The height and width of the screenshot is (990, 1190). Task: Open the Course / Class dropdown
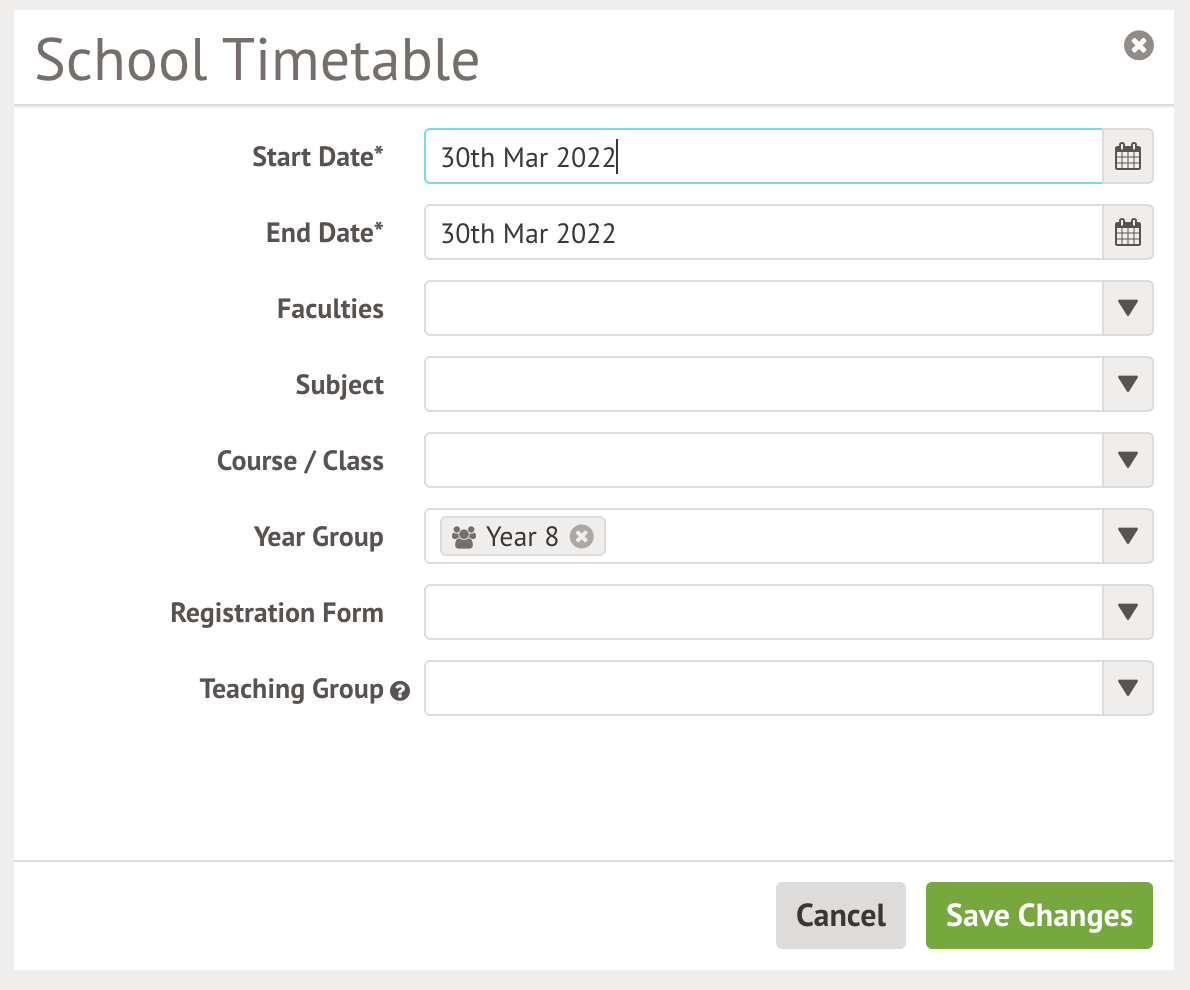(1128, 460)
